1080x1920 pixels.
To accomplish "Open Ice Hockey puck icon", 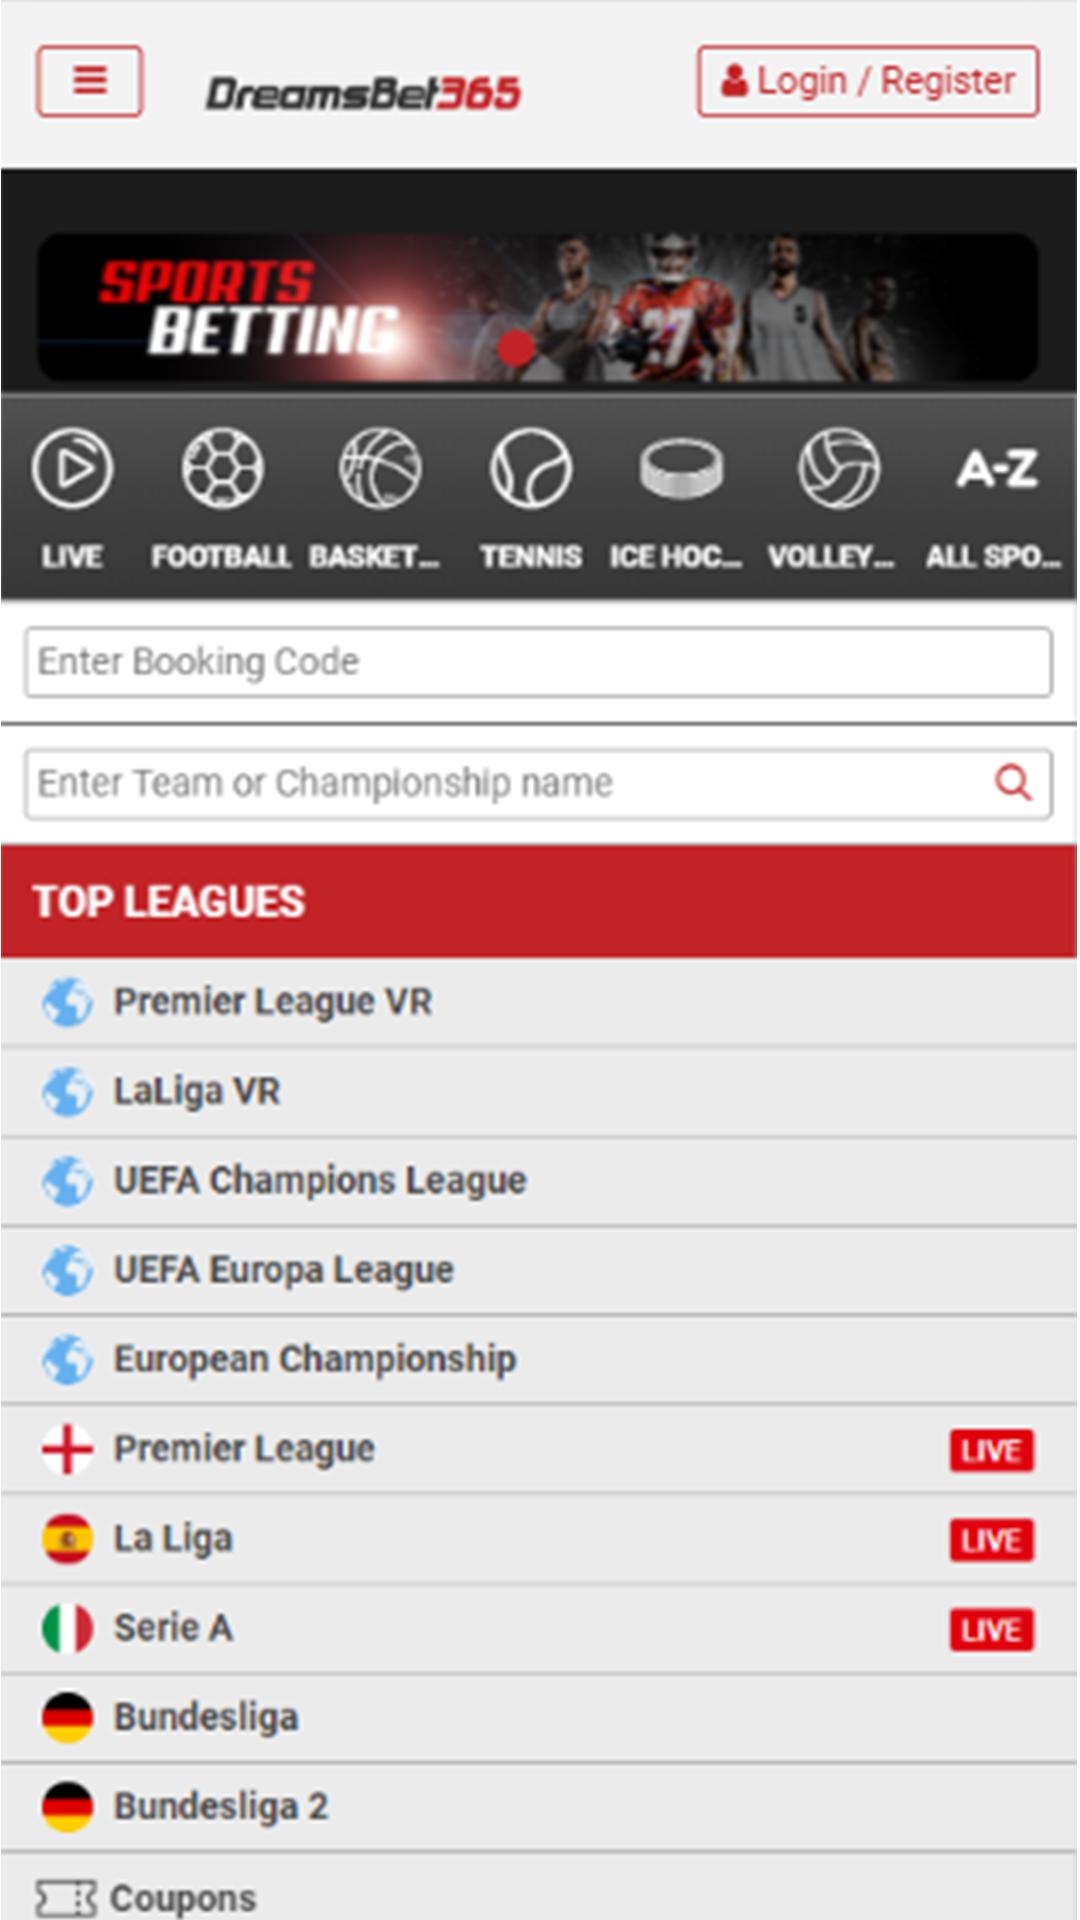I will pos(680,469).
